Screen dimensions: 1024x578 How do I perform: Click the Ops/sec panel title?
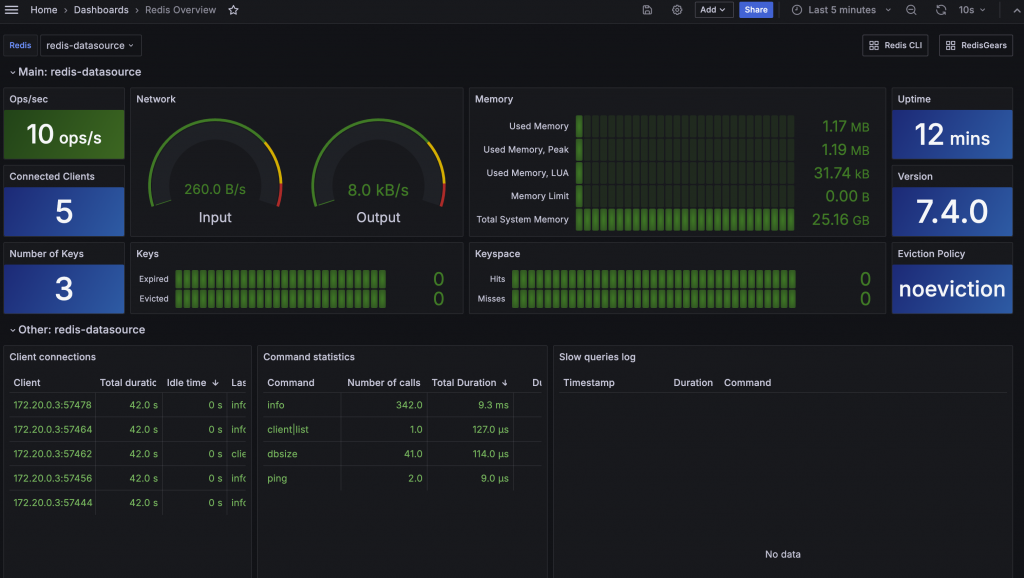point(29,99)
